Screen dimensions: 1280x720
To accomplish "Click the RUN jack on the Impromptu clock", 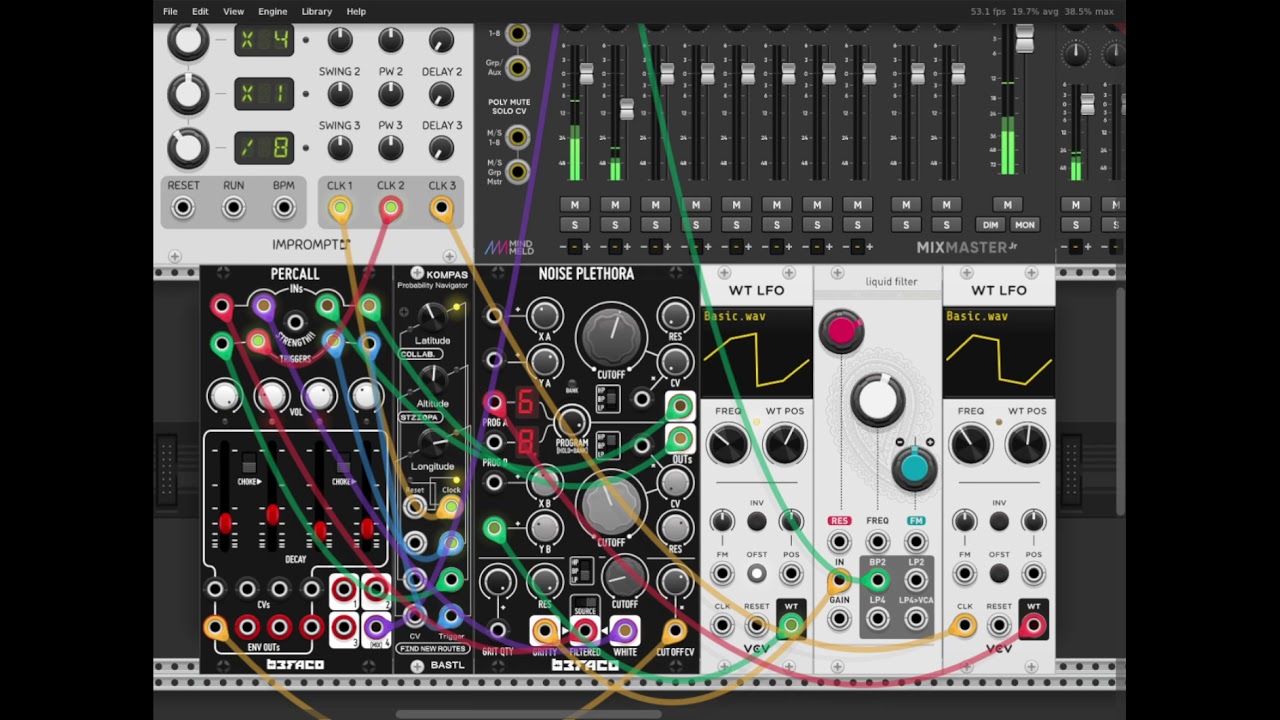I will (233, 208).
